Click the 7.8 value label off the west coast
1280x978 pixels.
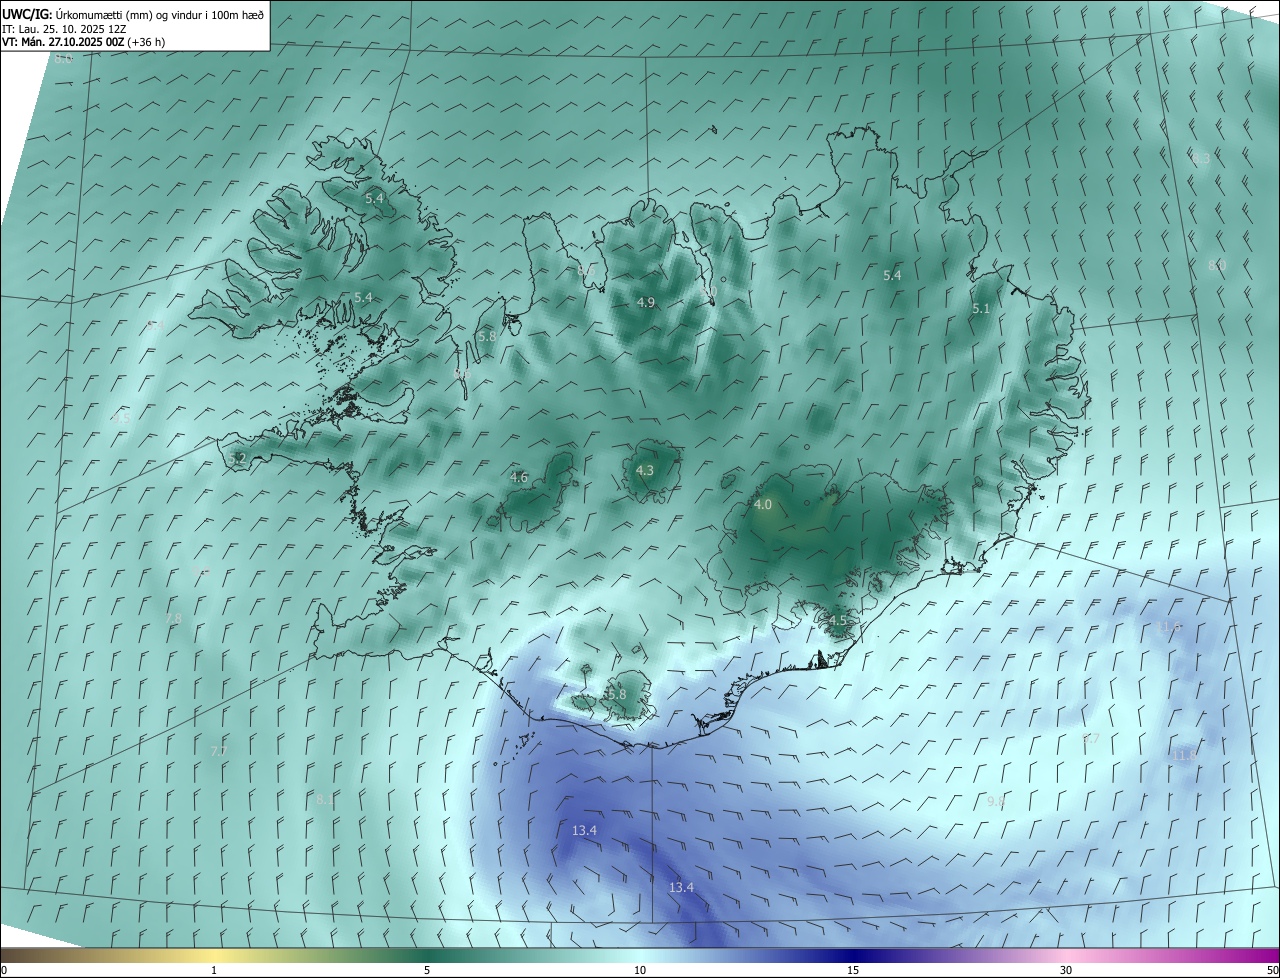[174, 619]
